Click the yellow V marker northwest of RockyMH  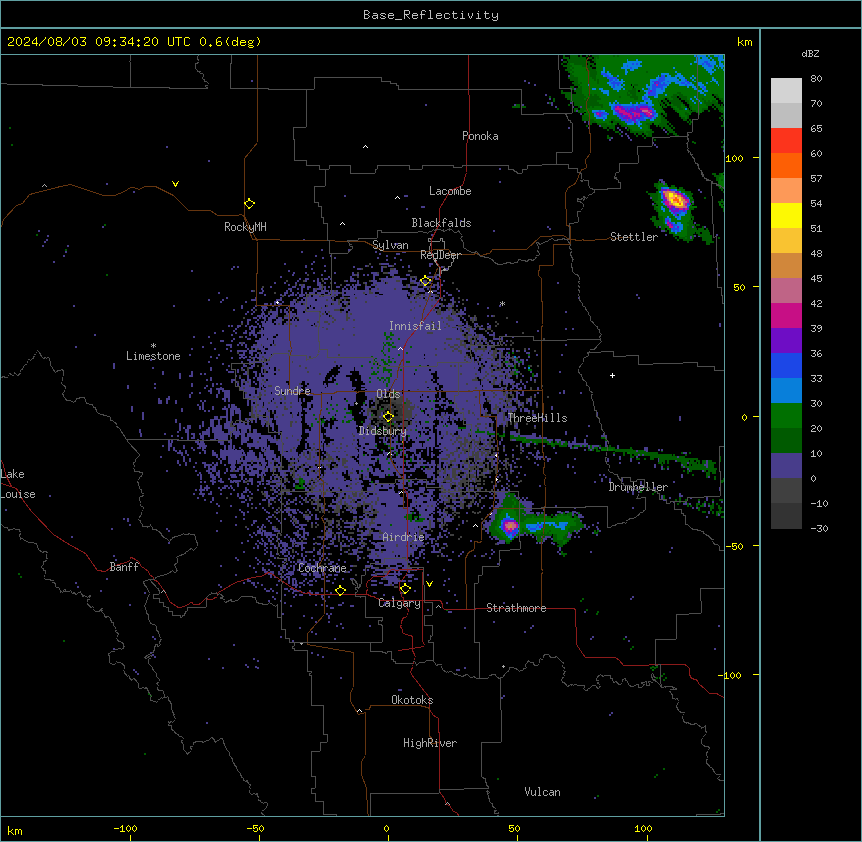point(175,184)
